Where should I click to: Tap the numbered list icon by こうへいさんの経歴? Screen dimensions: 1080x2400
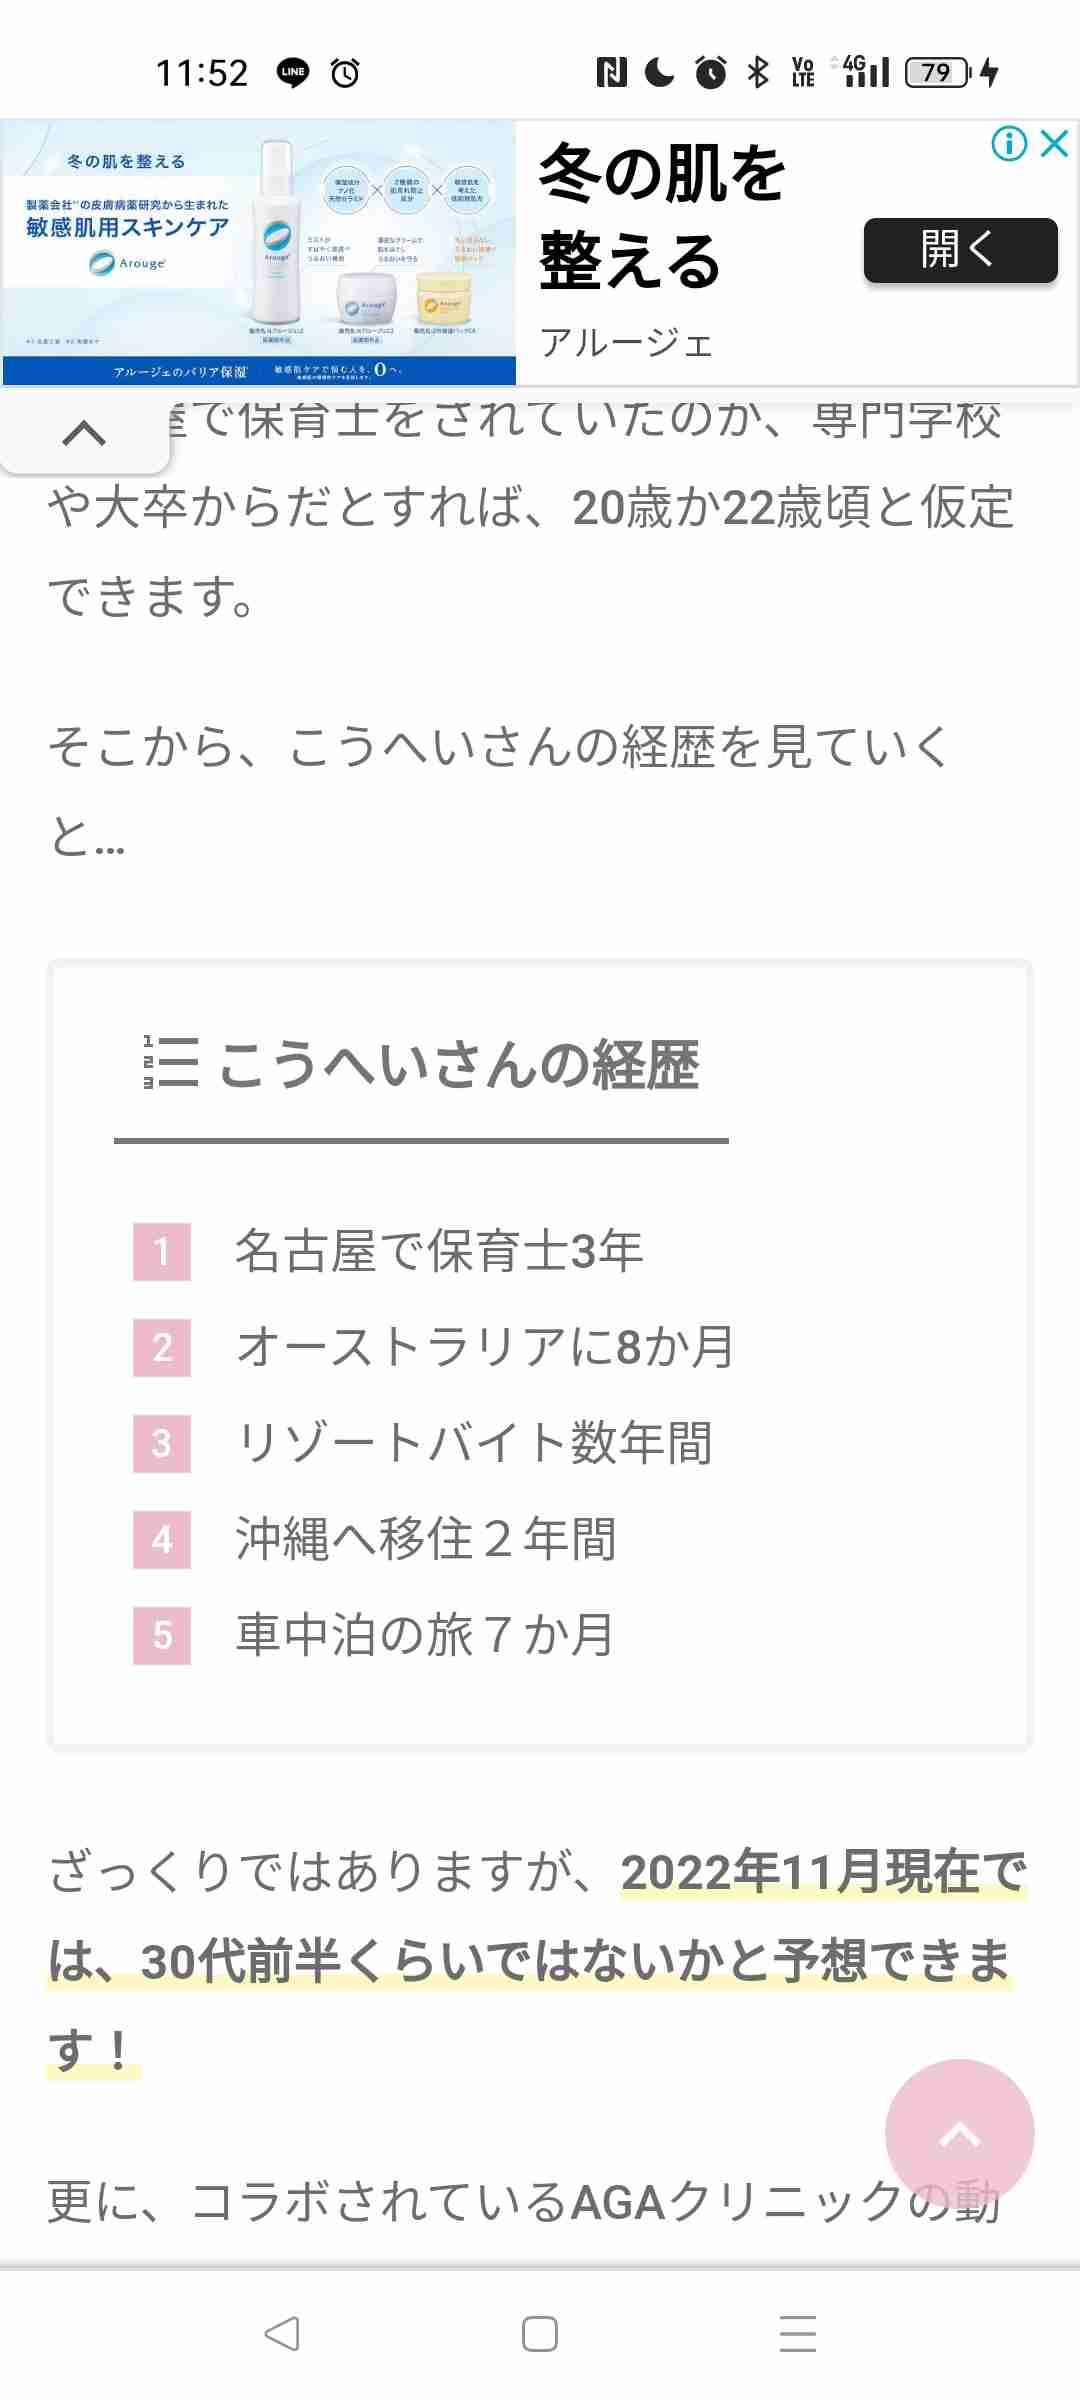(170, 1062)
